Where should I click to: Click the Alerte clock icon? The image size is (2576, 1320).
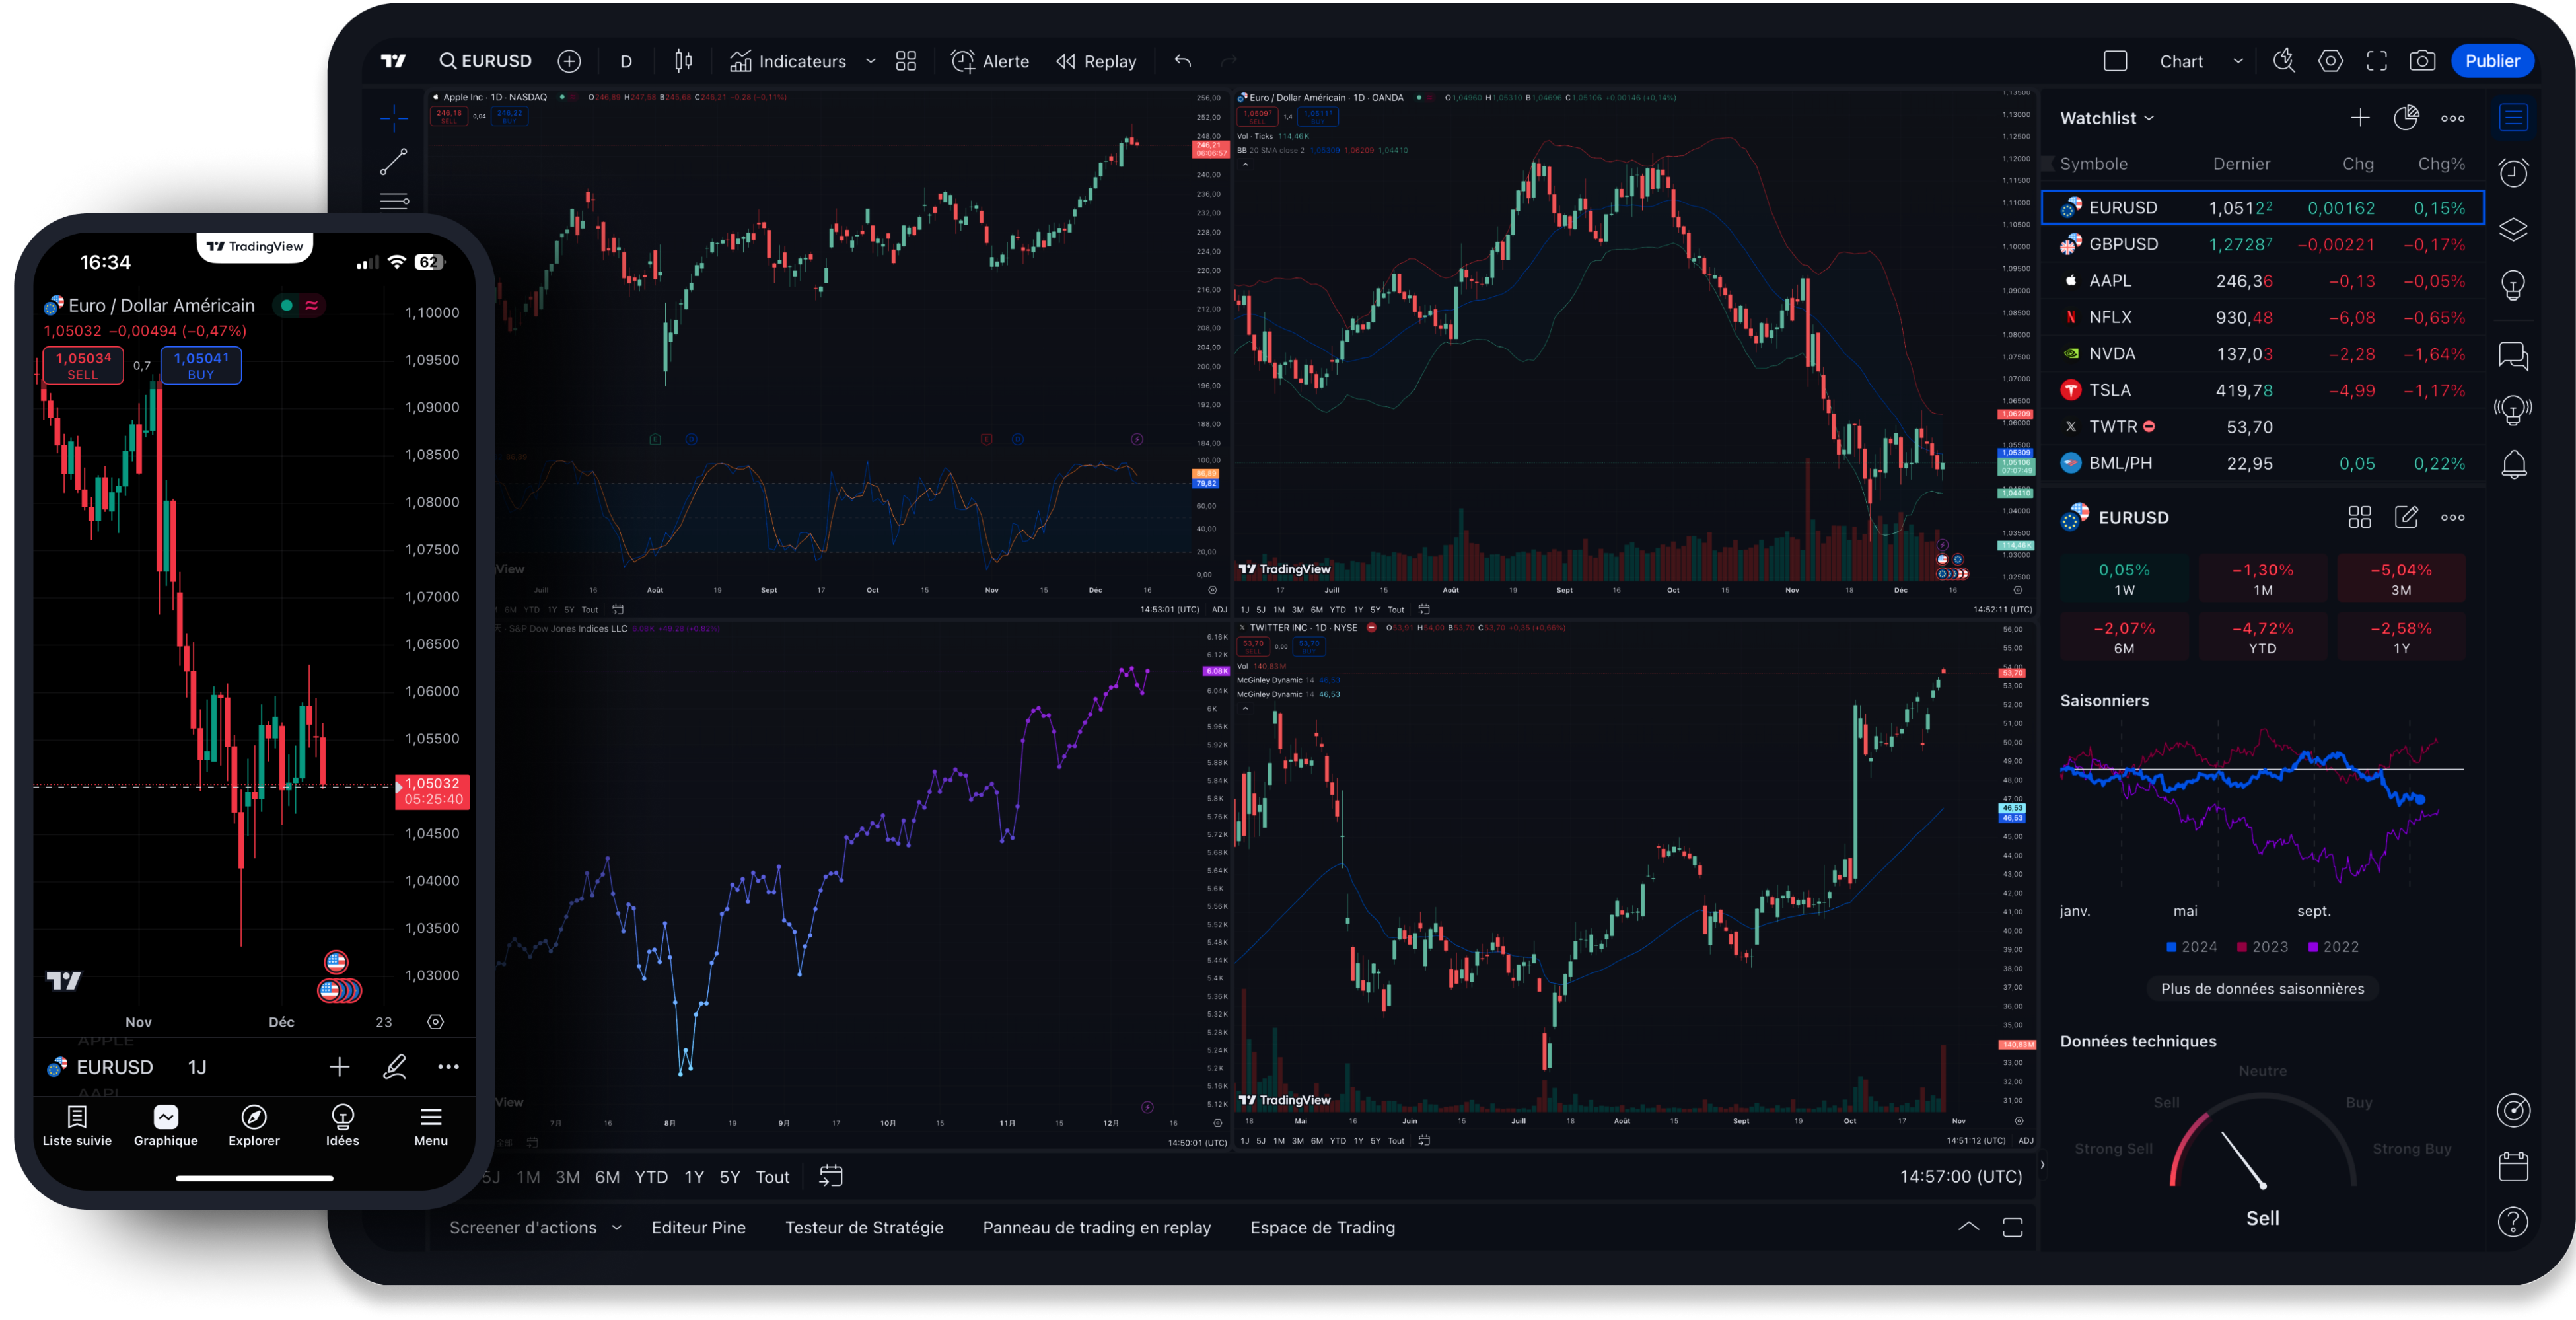(x=963, y=61)
